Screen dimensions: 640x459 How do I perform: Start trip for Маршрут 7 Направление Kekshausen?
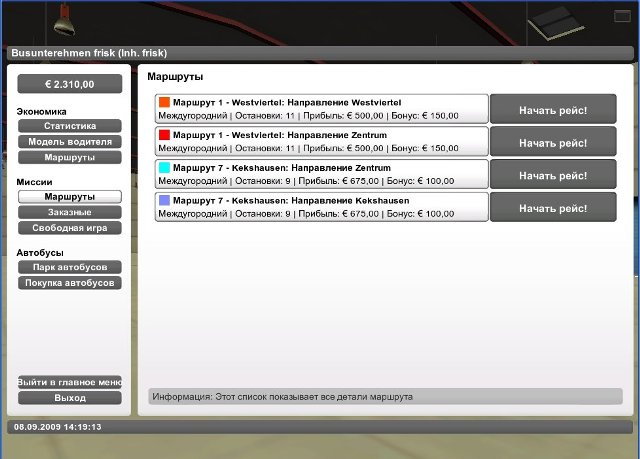[x=553, y=207]
